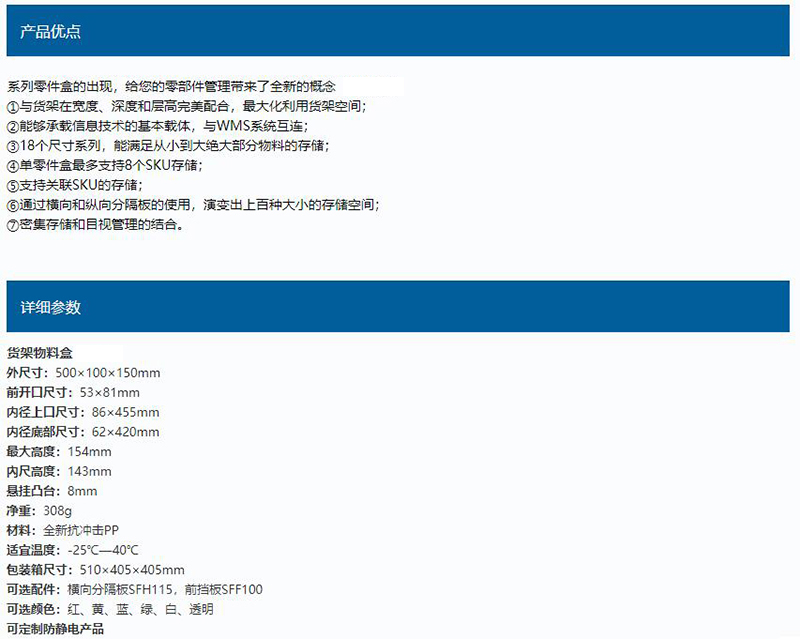800x639 pixels.
Task: Click the 详细参数 section header
Action: pos(51,307)
